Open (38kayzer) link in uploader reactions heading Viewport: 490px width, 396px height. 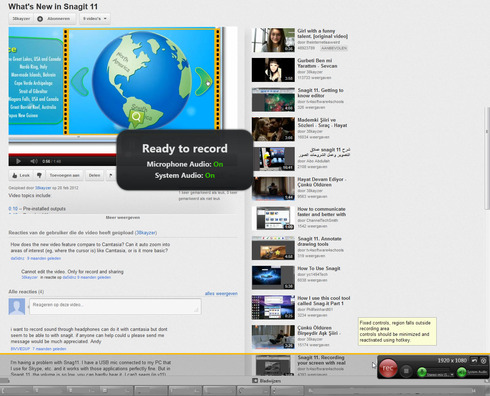146,233
